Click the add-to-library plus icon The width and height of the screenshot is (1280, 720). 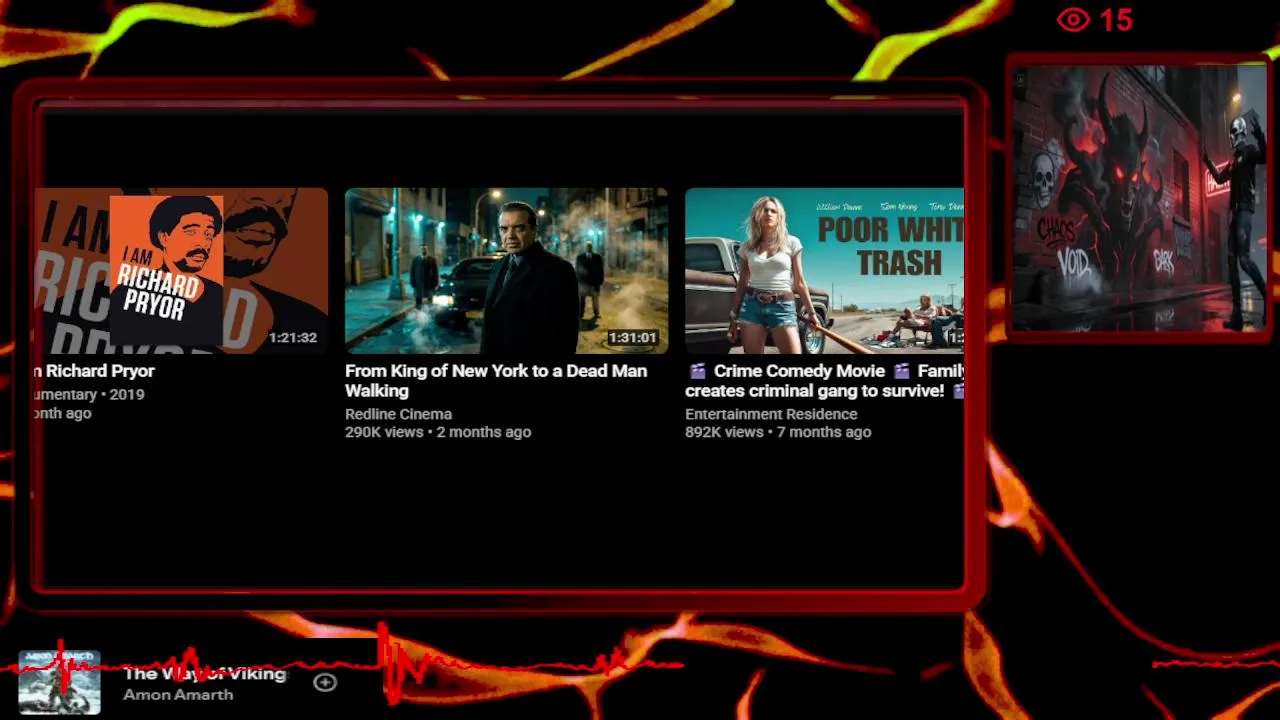tap(325, 682)
